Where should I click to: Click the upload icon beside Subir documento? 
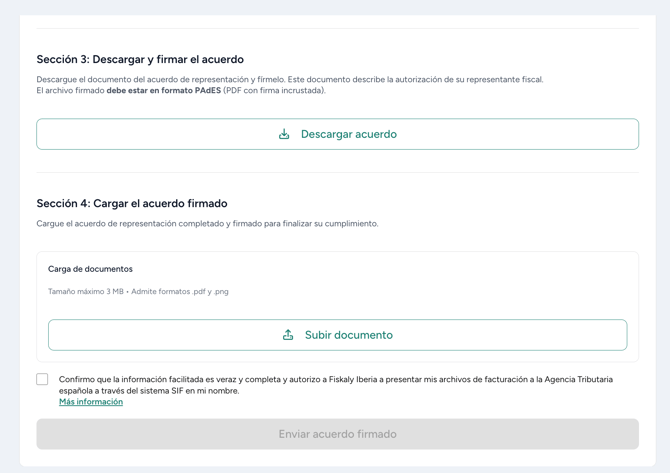pyautogui.click(x=288, y=335)
